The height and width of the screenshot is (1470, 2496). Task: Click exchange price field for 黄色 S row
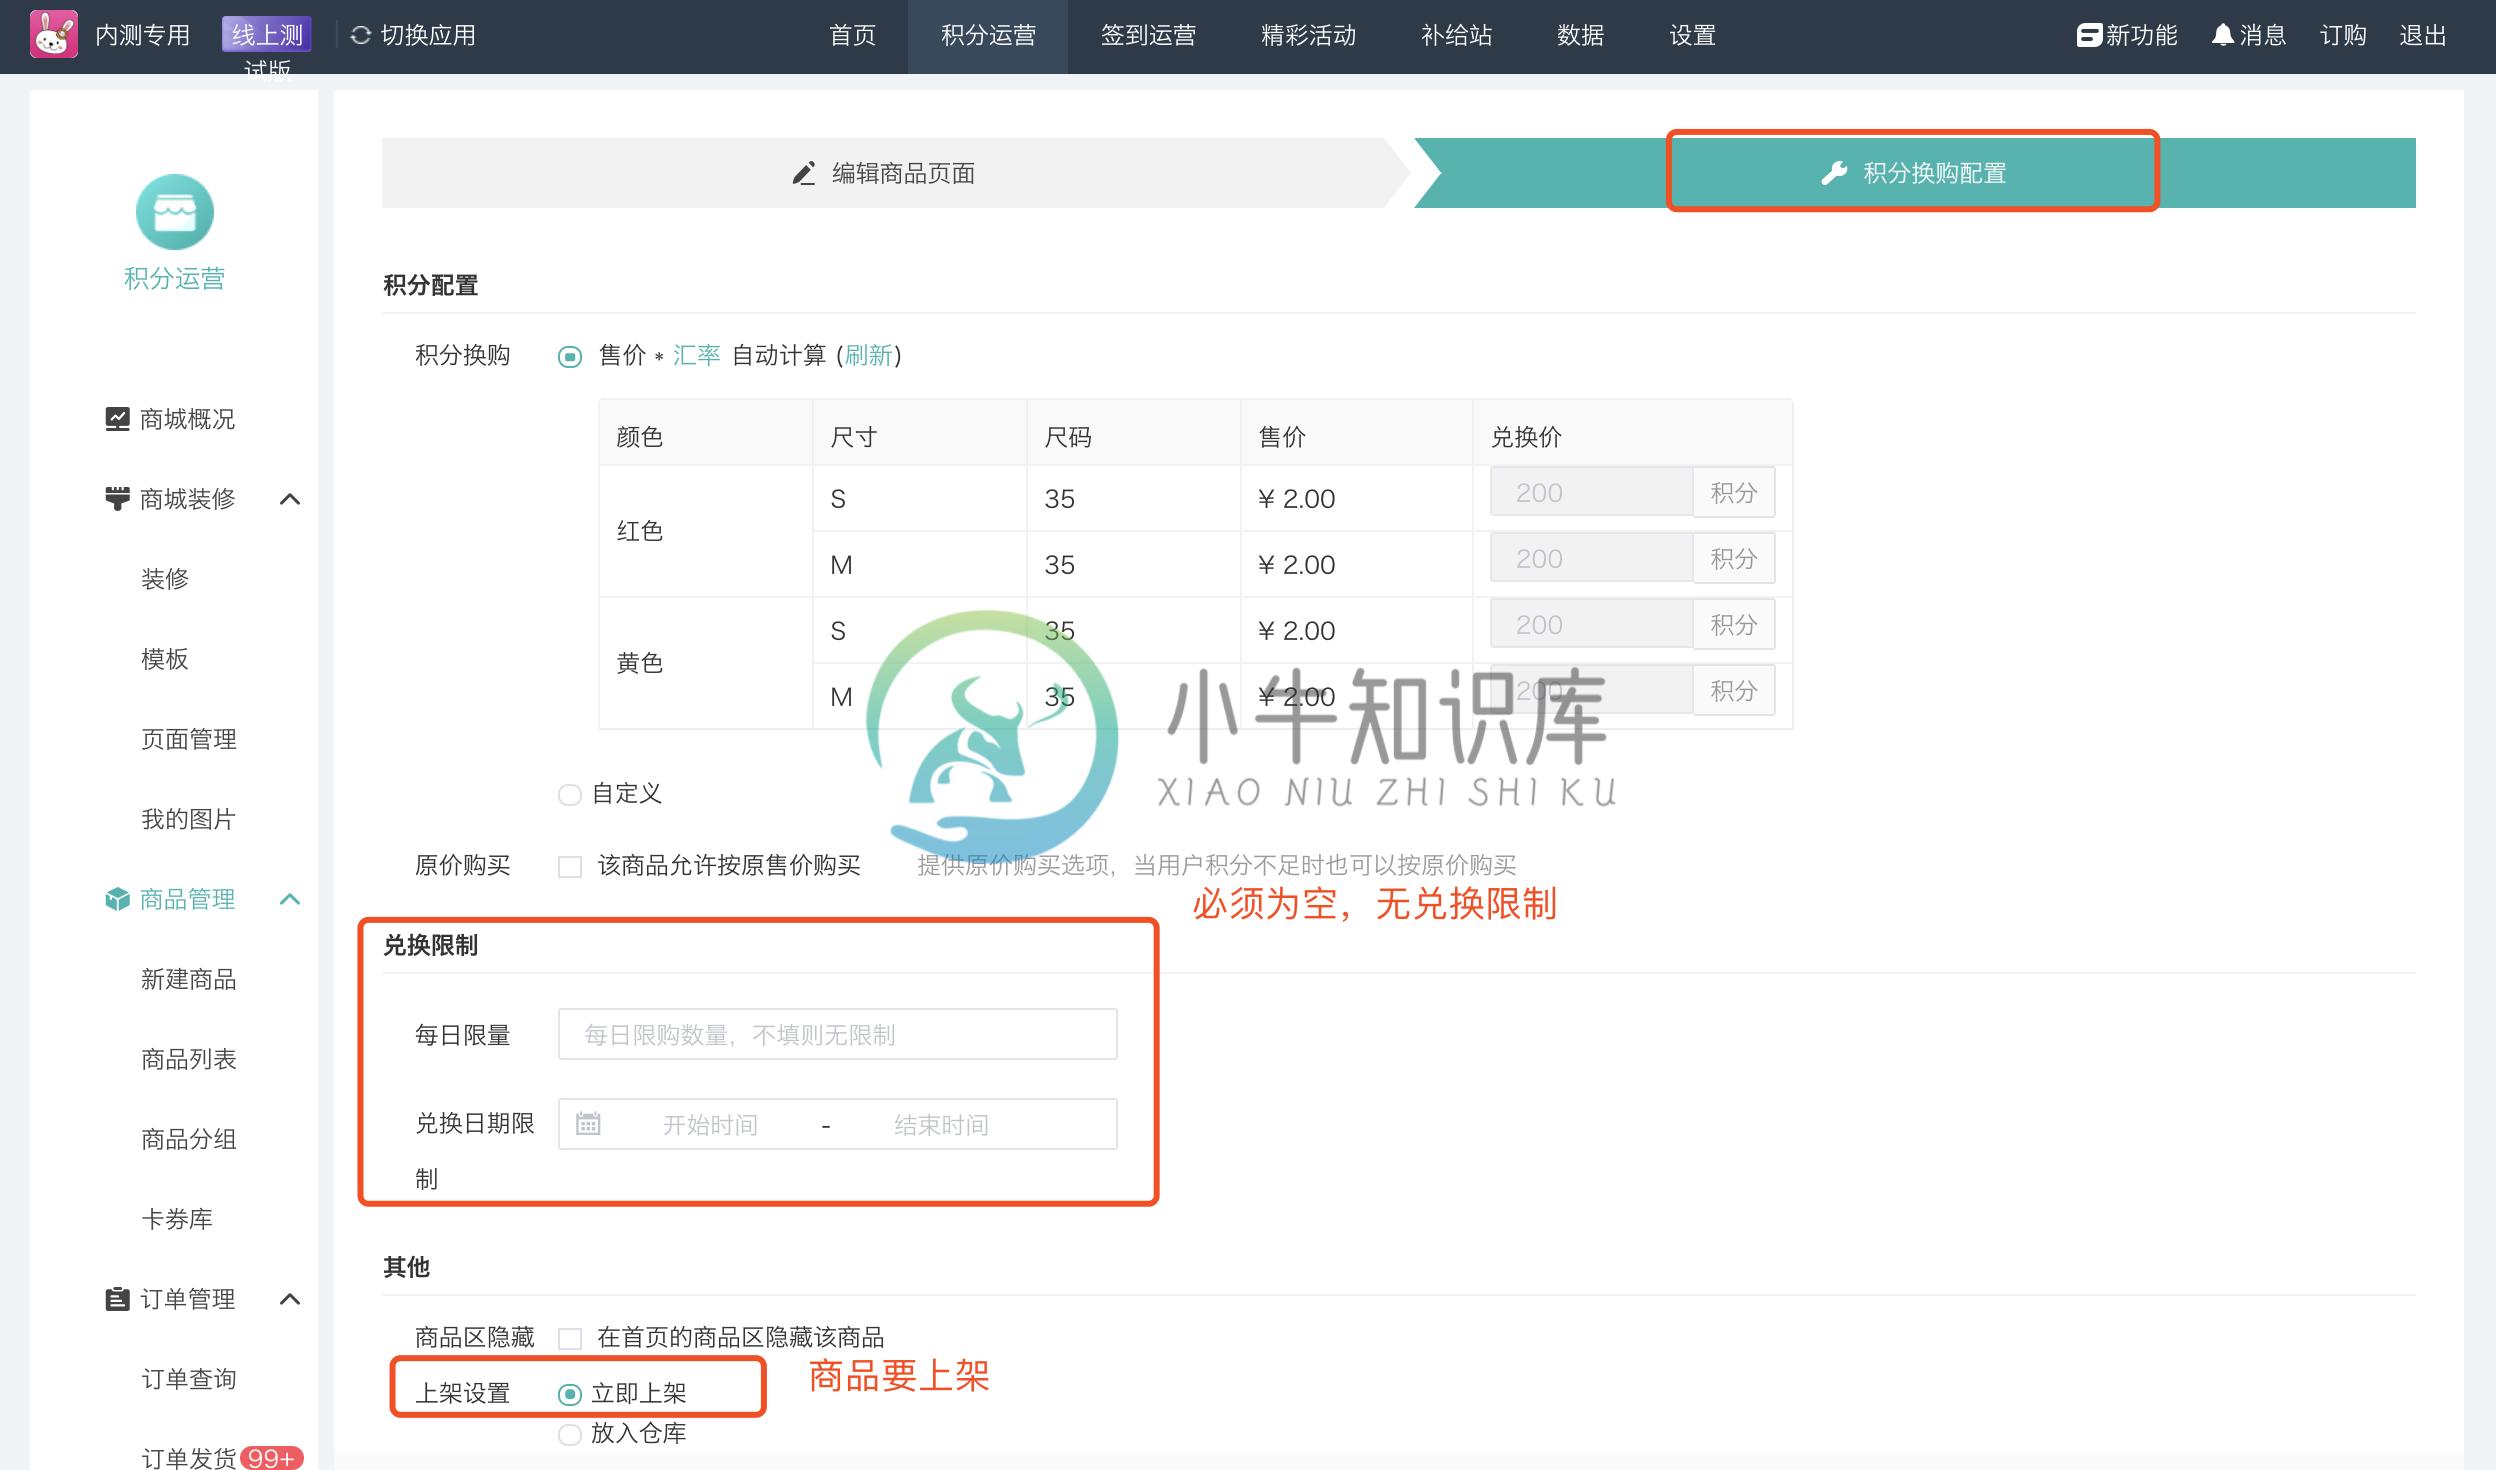pos(1591,624)
